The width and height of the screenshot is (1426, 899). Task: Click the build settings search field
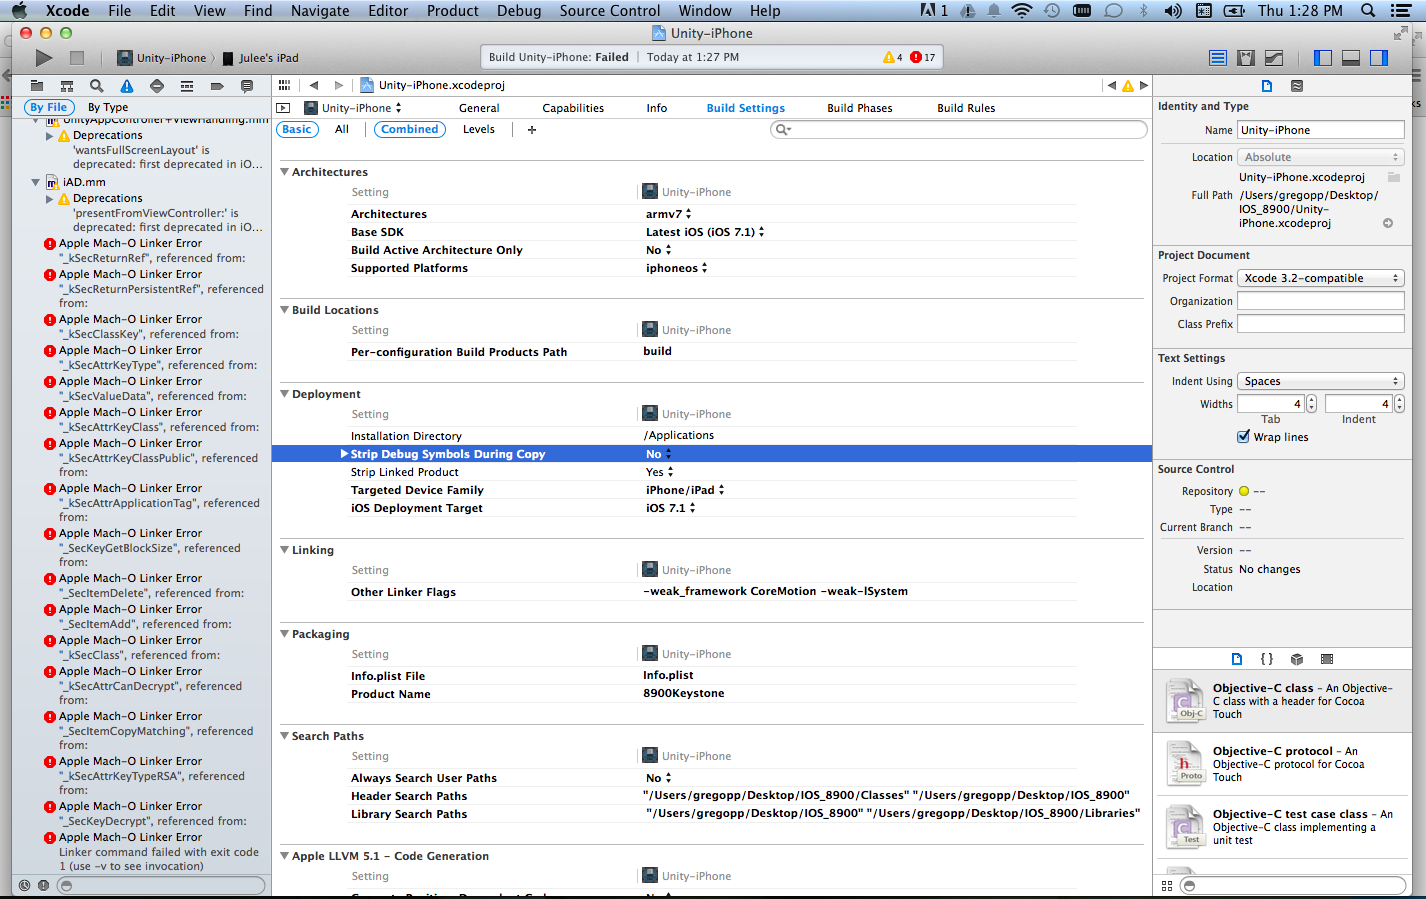(x=959, y=129)
